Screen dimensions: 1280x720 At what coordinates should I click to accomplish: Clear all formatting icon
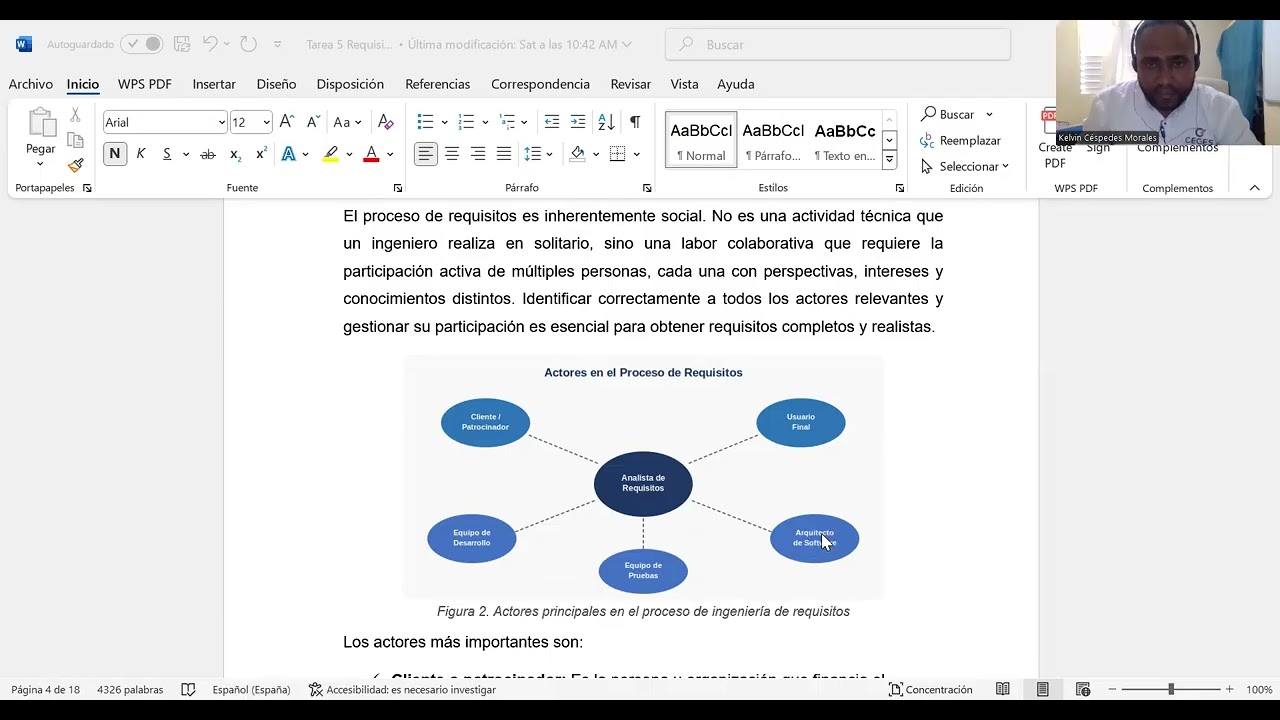coord(386,122)
